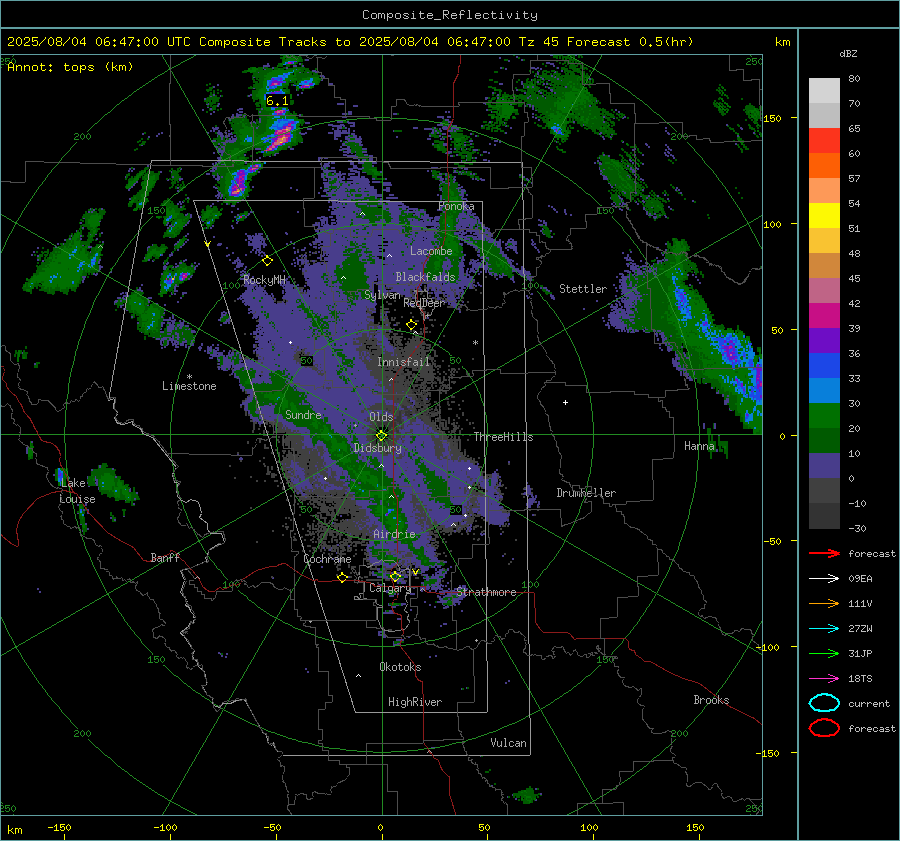The width and height of the screenshot is (900, 841).
Task: Click the Drumheller city label
Action: [x=586, y=493]
